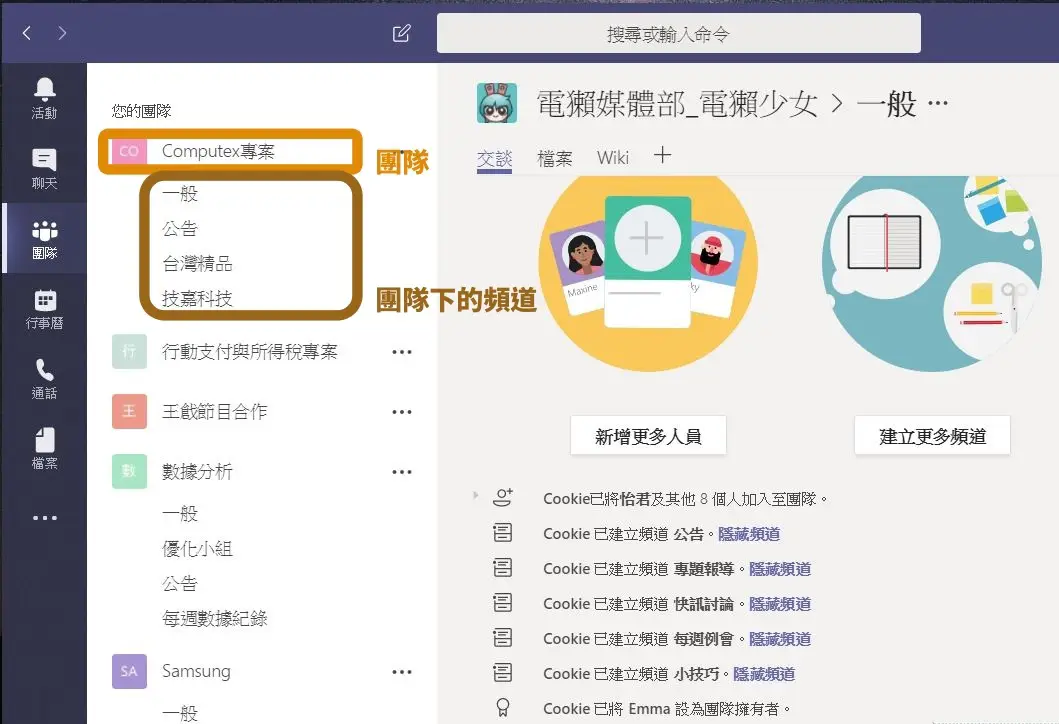Select the Teams icon in the sidebar
Screen dimensions: 1059x724
point(44,237)
